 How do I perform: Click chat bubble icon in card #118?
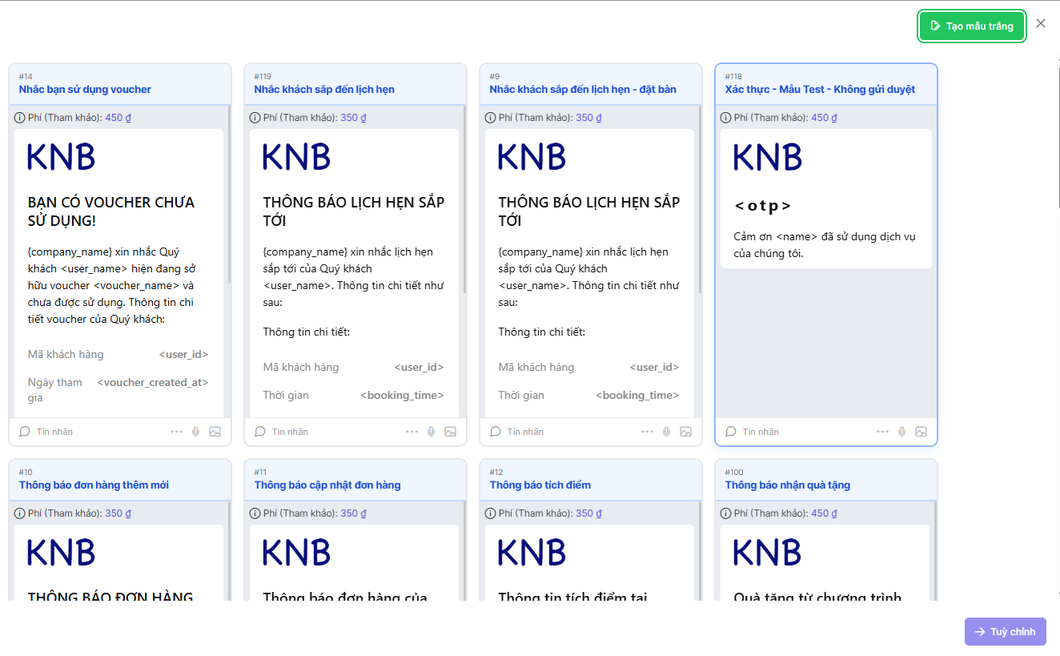[x=731, y=431]
